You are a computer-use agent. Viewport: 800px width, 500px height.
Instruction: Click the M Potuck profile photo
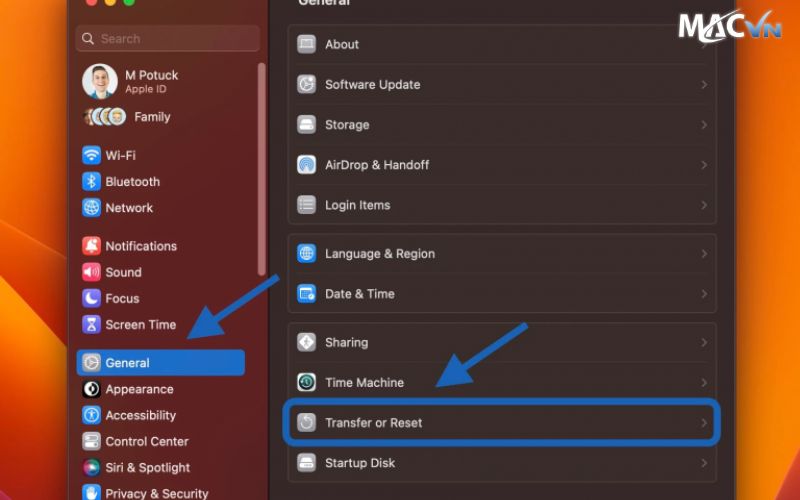coord(100,81)
